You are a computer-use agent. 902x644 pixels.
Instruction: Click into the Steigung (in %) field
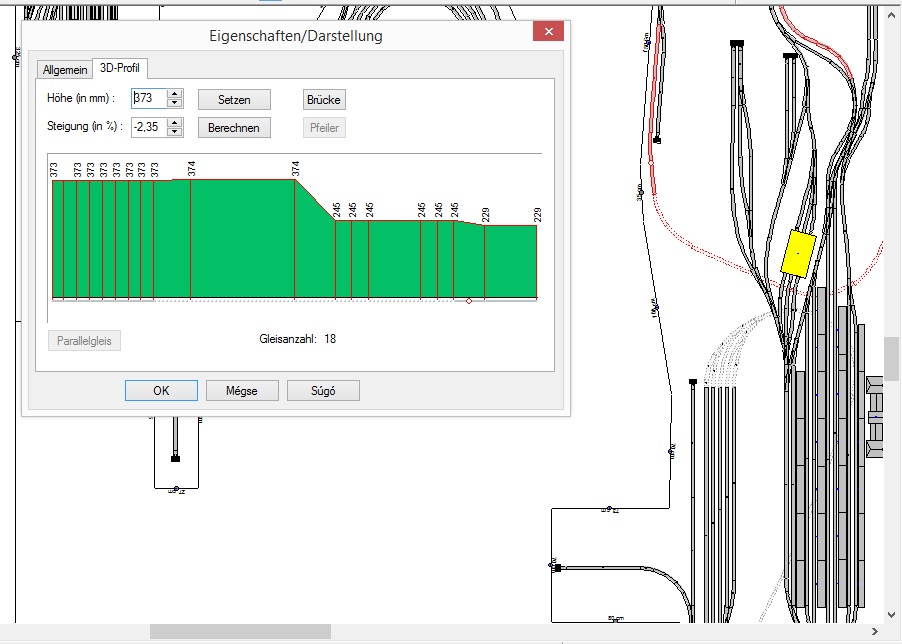point(149,127)
